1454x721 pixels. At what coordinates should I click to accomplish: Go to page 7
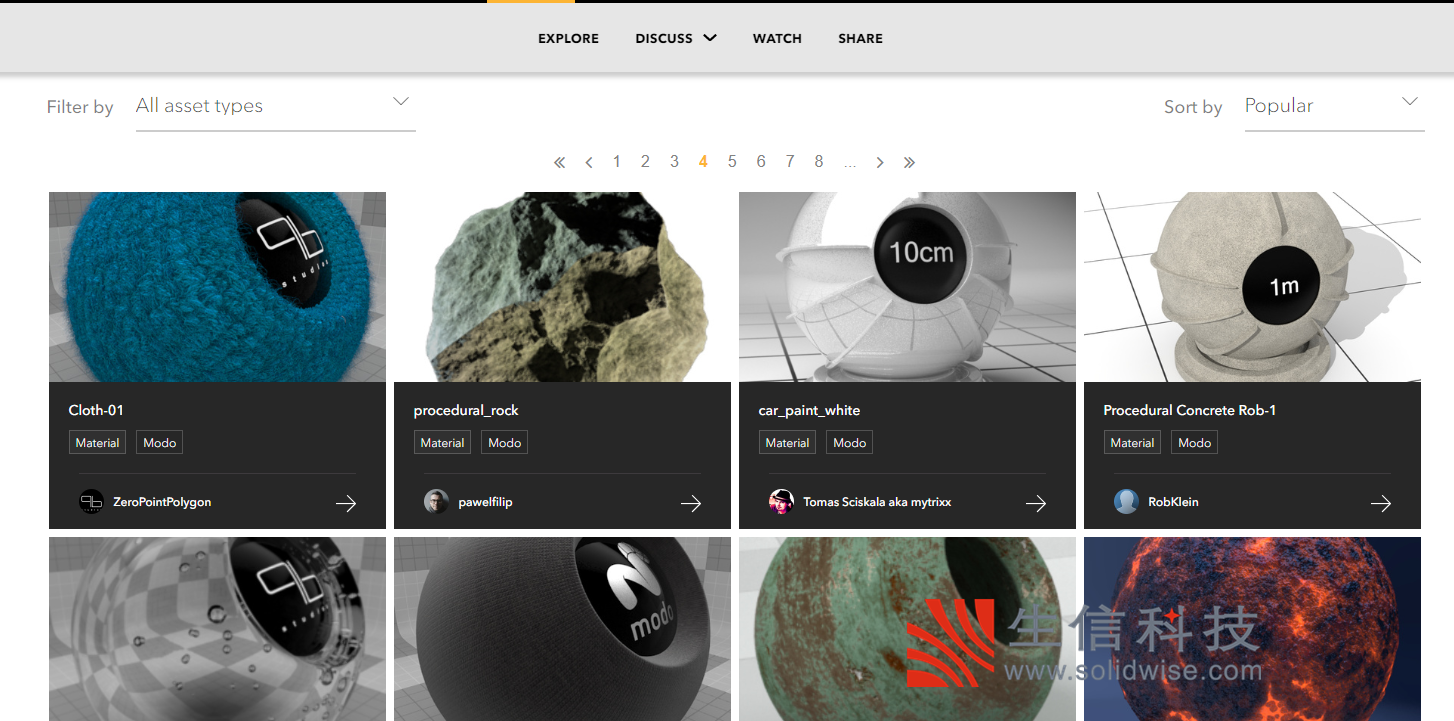(790, 162)
